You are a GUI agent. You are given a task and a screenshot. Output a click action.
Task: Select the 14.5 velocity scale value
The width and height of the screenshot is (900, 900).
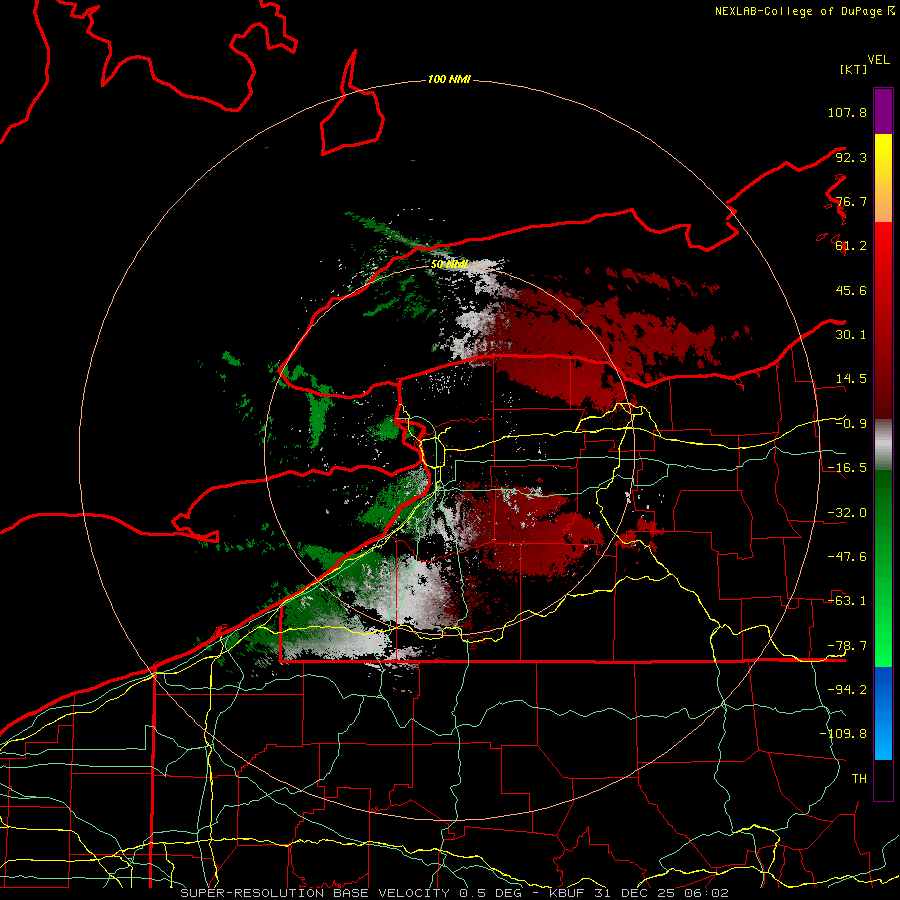click(x=851, y=379)
